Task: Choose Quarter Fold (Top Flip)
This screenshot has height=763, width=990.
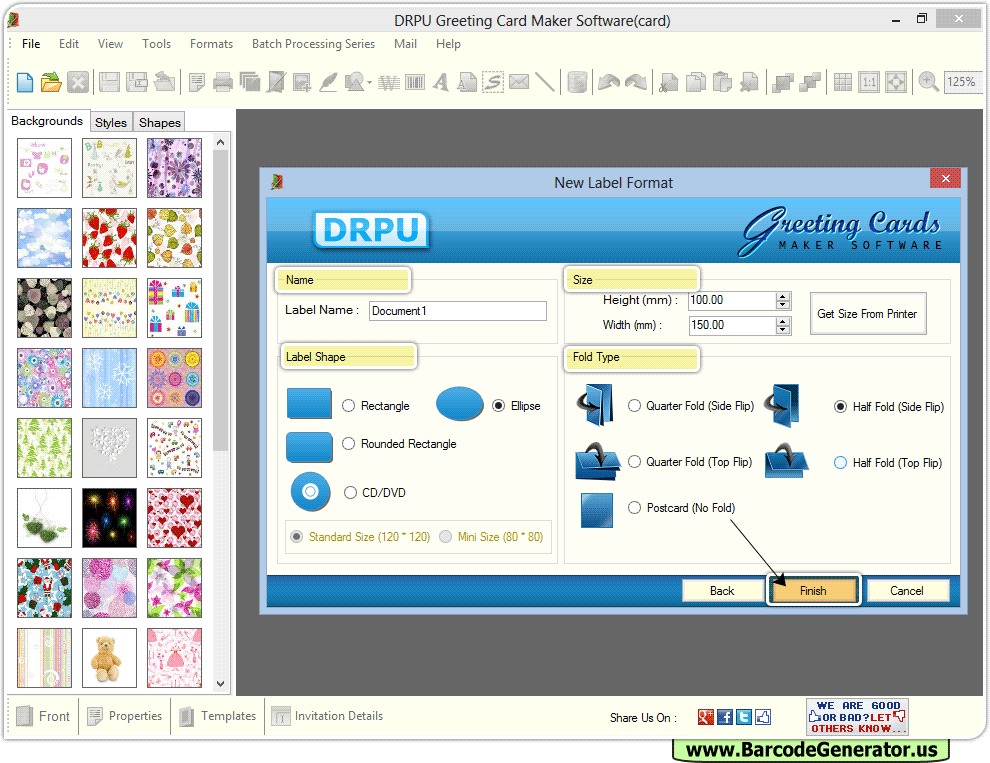Action: click(x=635, y=462)
